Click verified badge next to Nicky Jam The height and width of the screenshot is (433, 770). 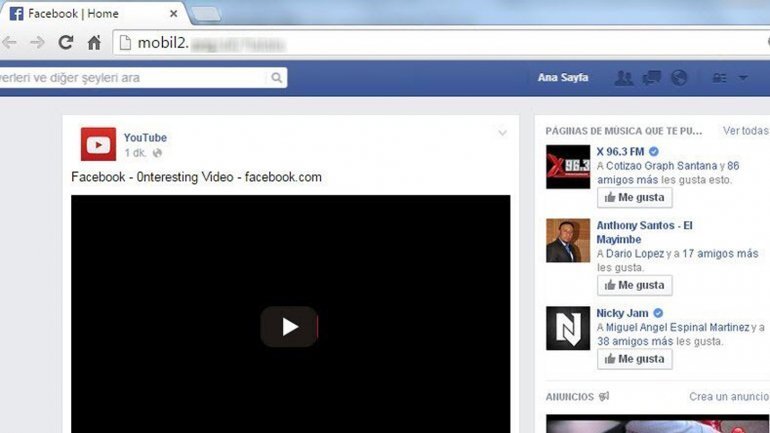[x=658, y=313]
